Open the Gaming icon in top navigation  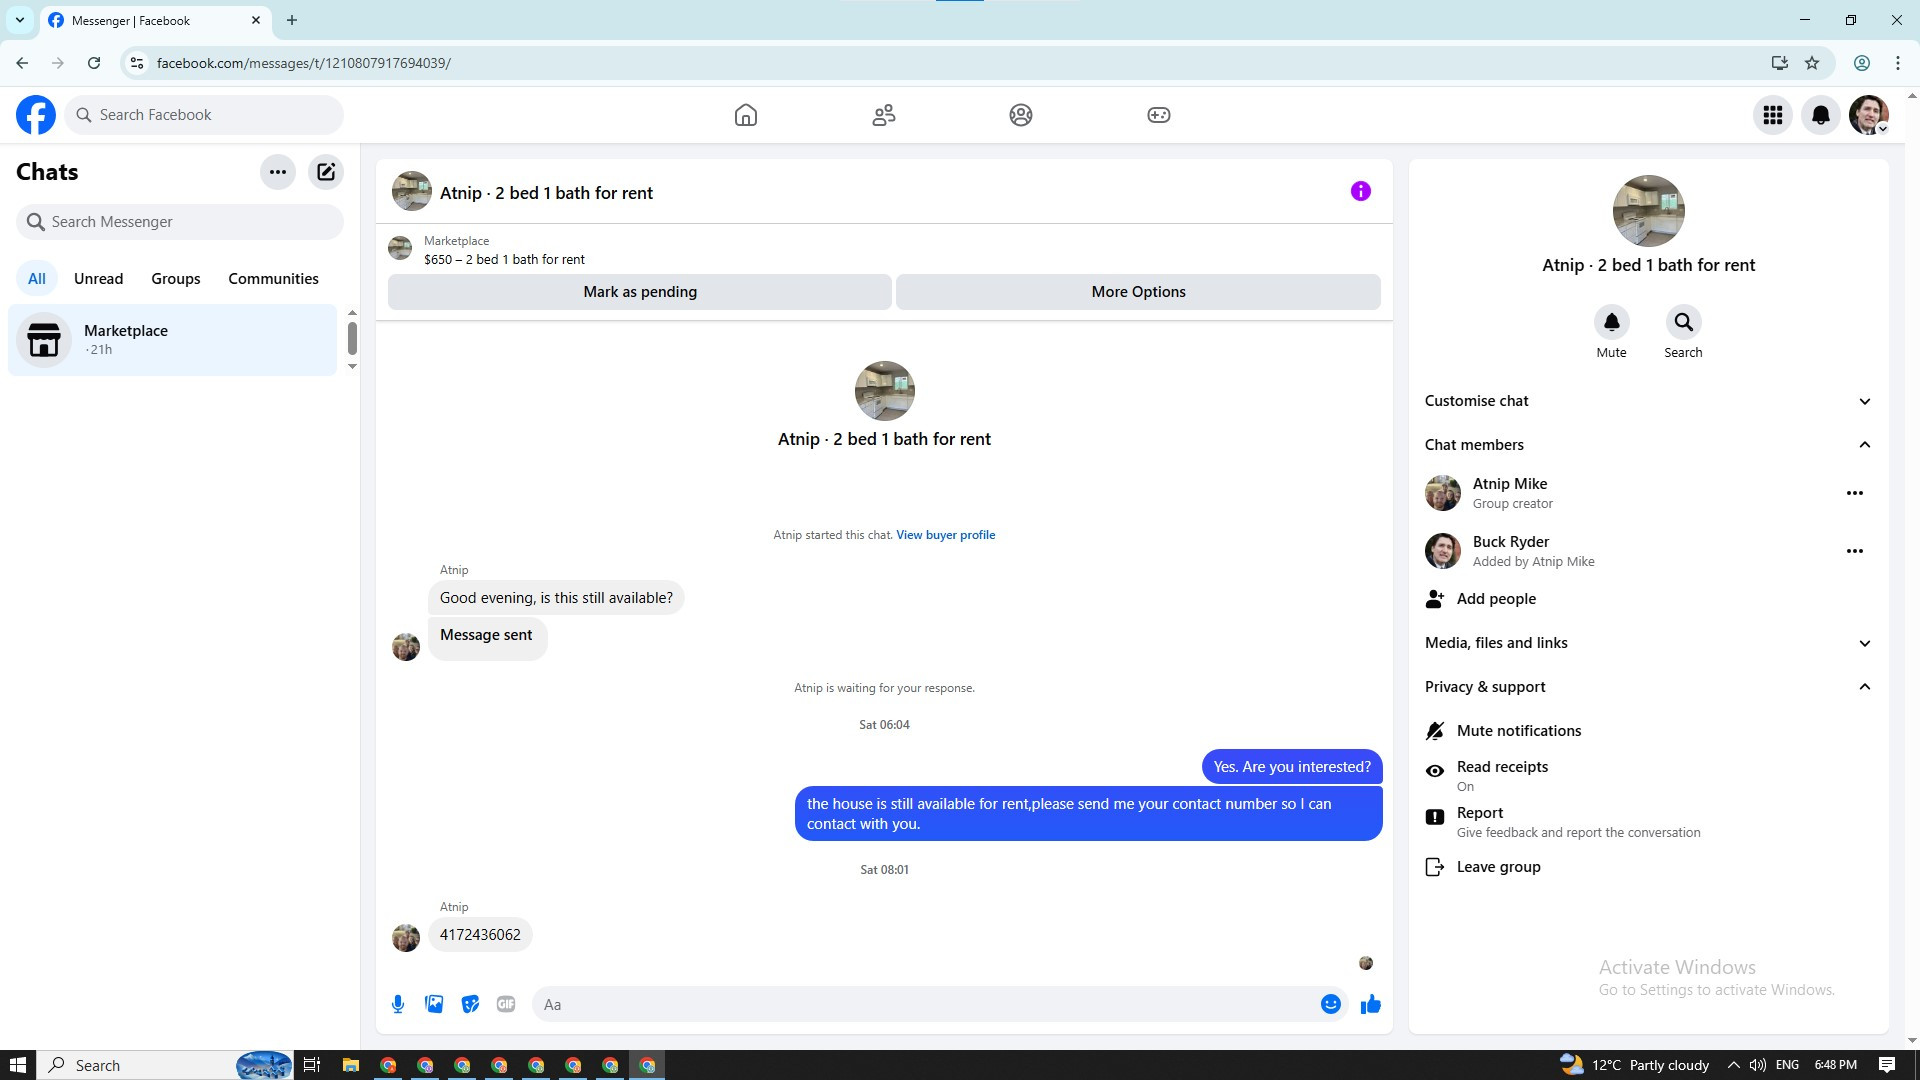[1159, 115]
